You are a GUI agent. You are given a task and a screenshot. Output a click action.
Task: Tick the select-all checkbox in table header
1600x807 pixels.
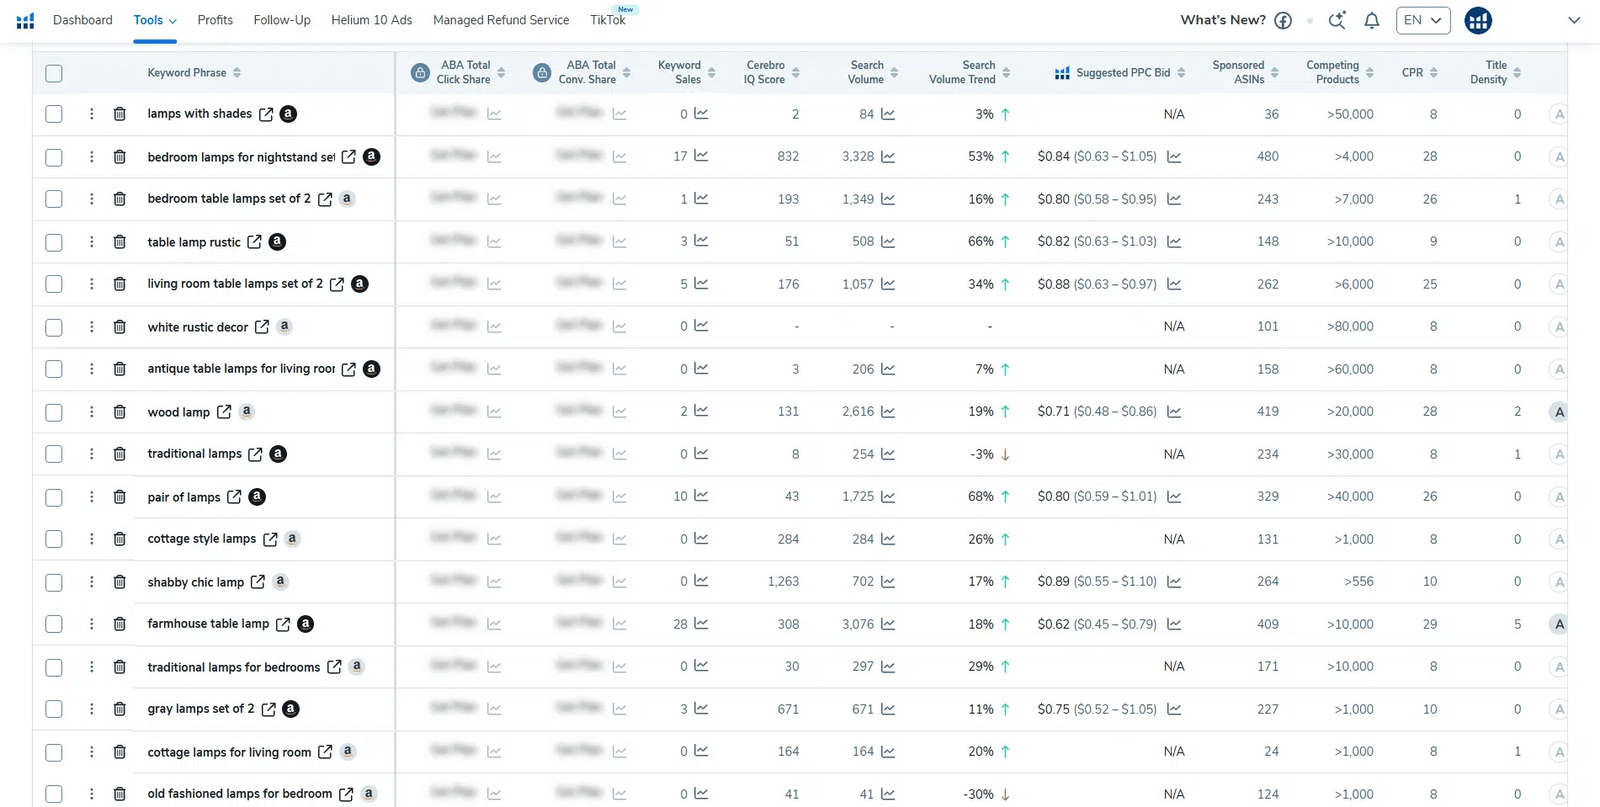[x=54, y=73]
